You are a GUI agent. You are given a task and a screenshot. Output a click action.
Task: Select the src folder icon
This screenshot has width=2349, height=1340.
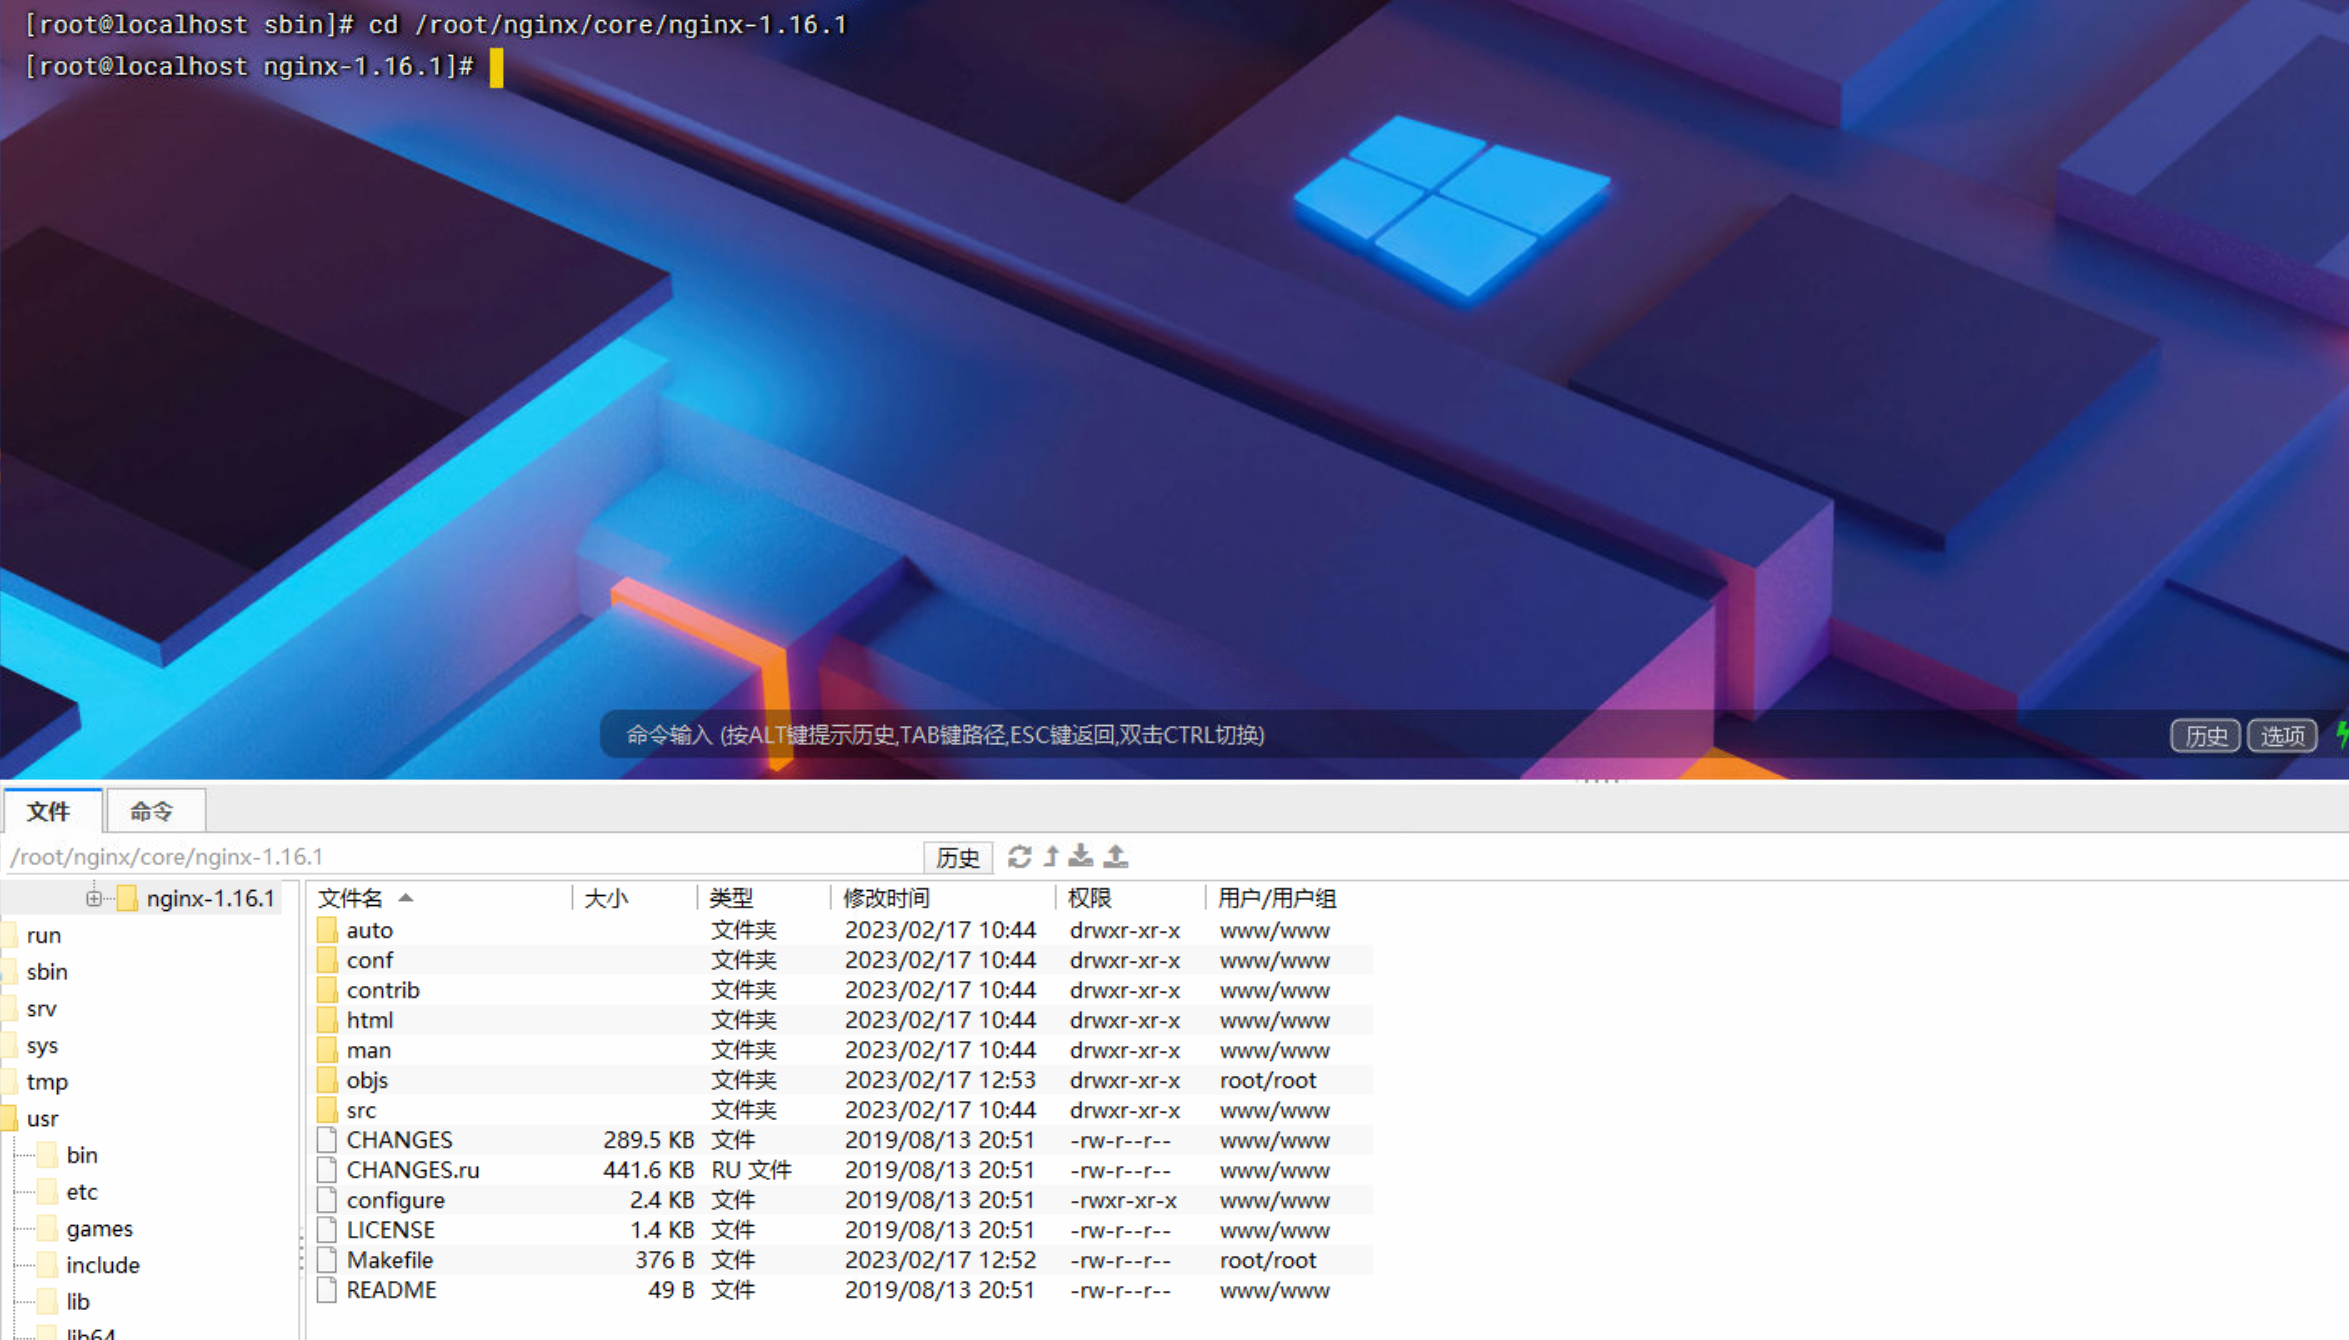(x=326, y=1110)
